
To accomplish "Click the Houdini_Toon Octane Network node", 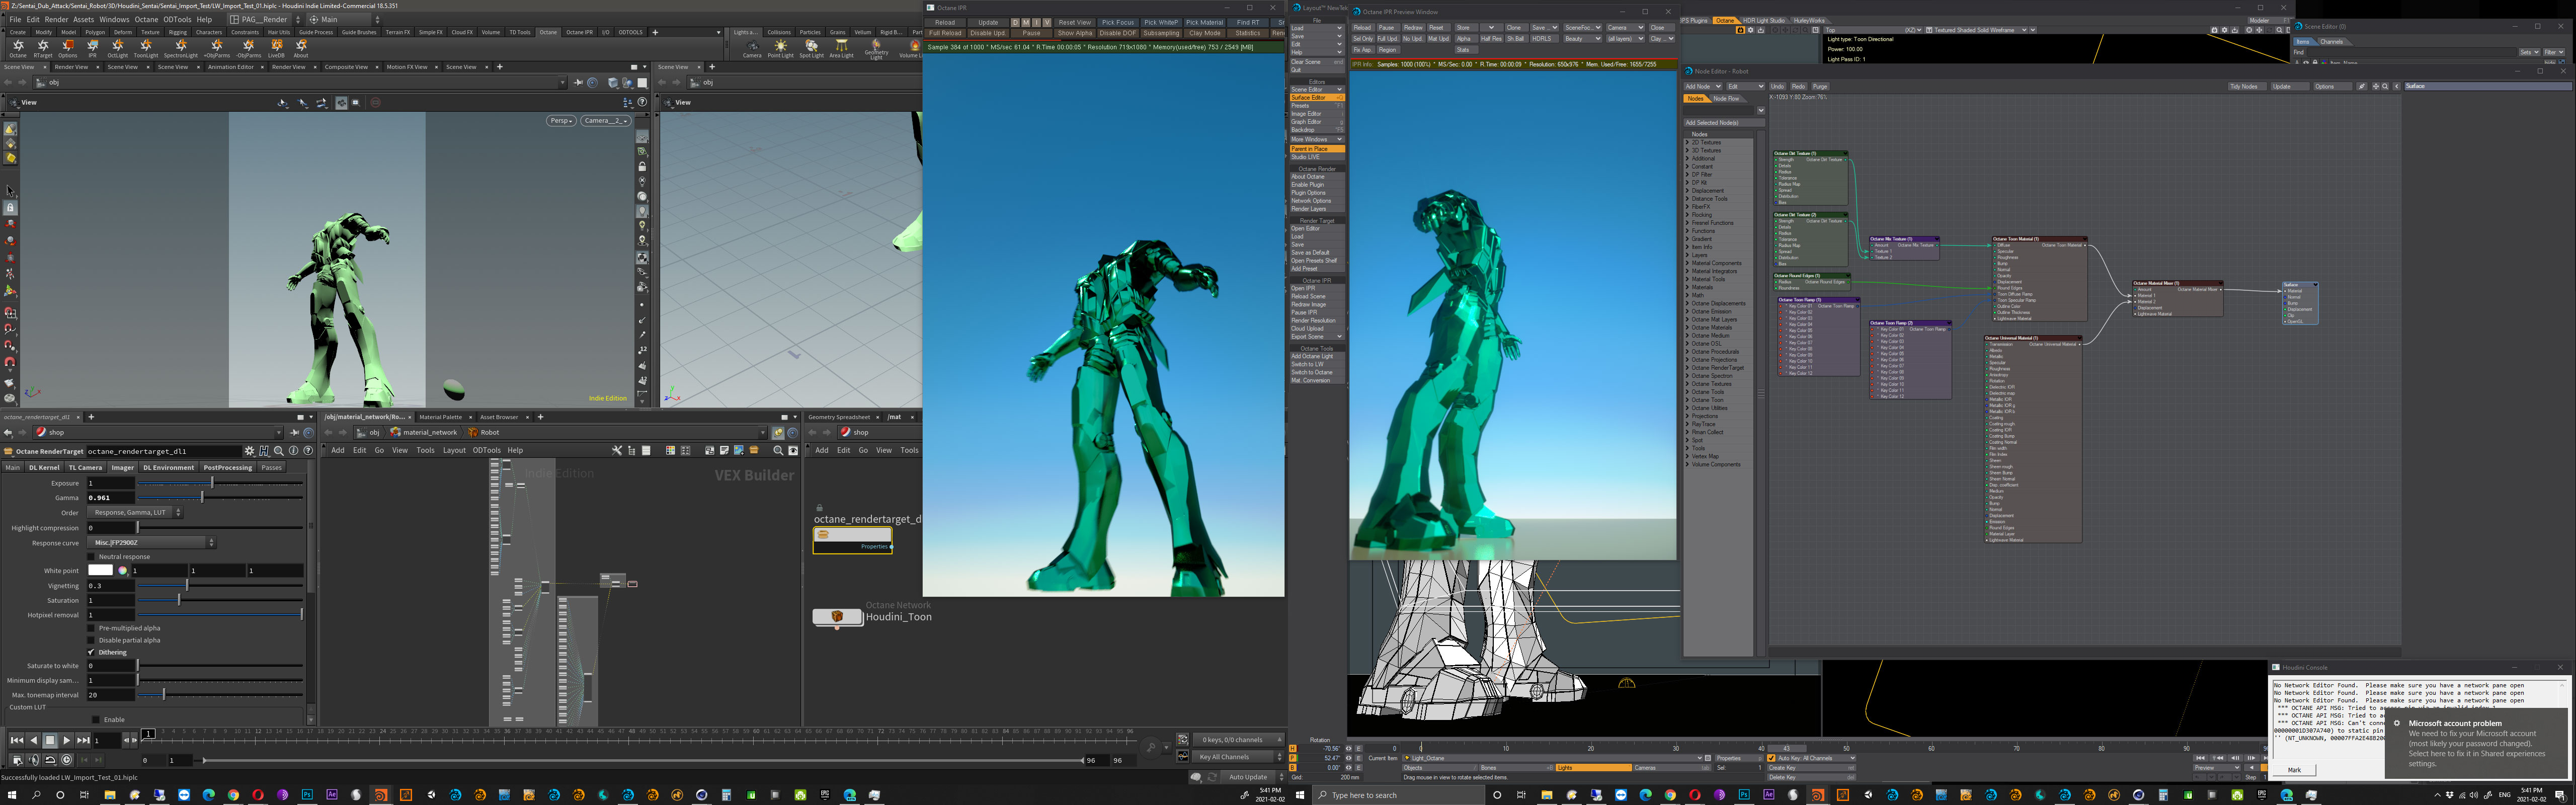I will click(837, 617).
